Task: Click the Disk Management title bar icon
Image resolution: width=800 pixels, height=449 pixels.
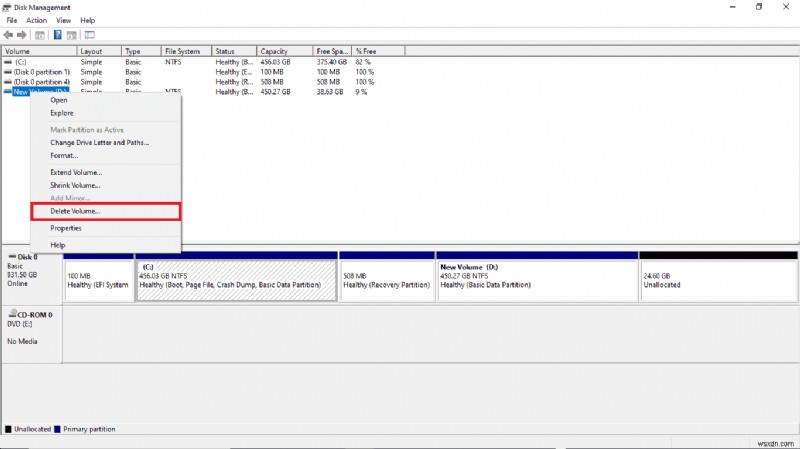Action: pos(7,7)
